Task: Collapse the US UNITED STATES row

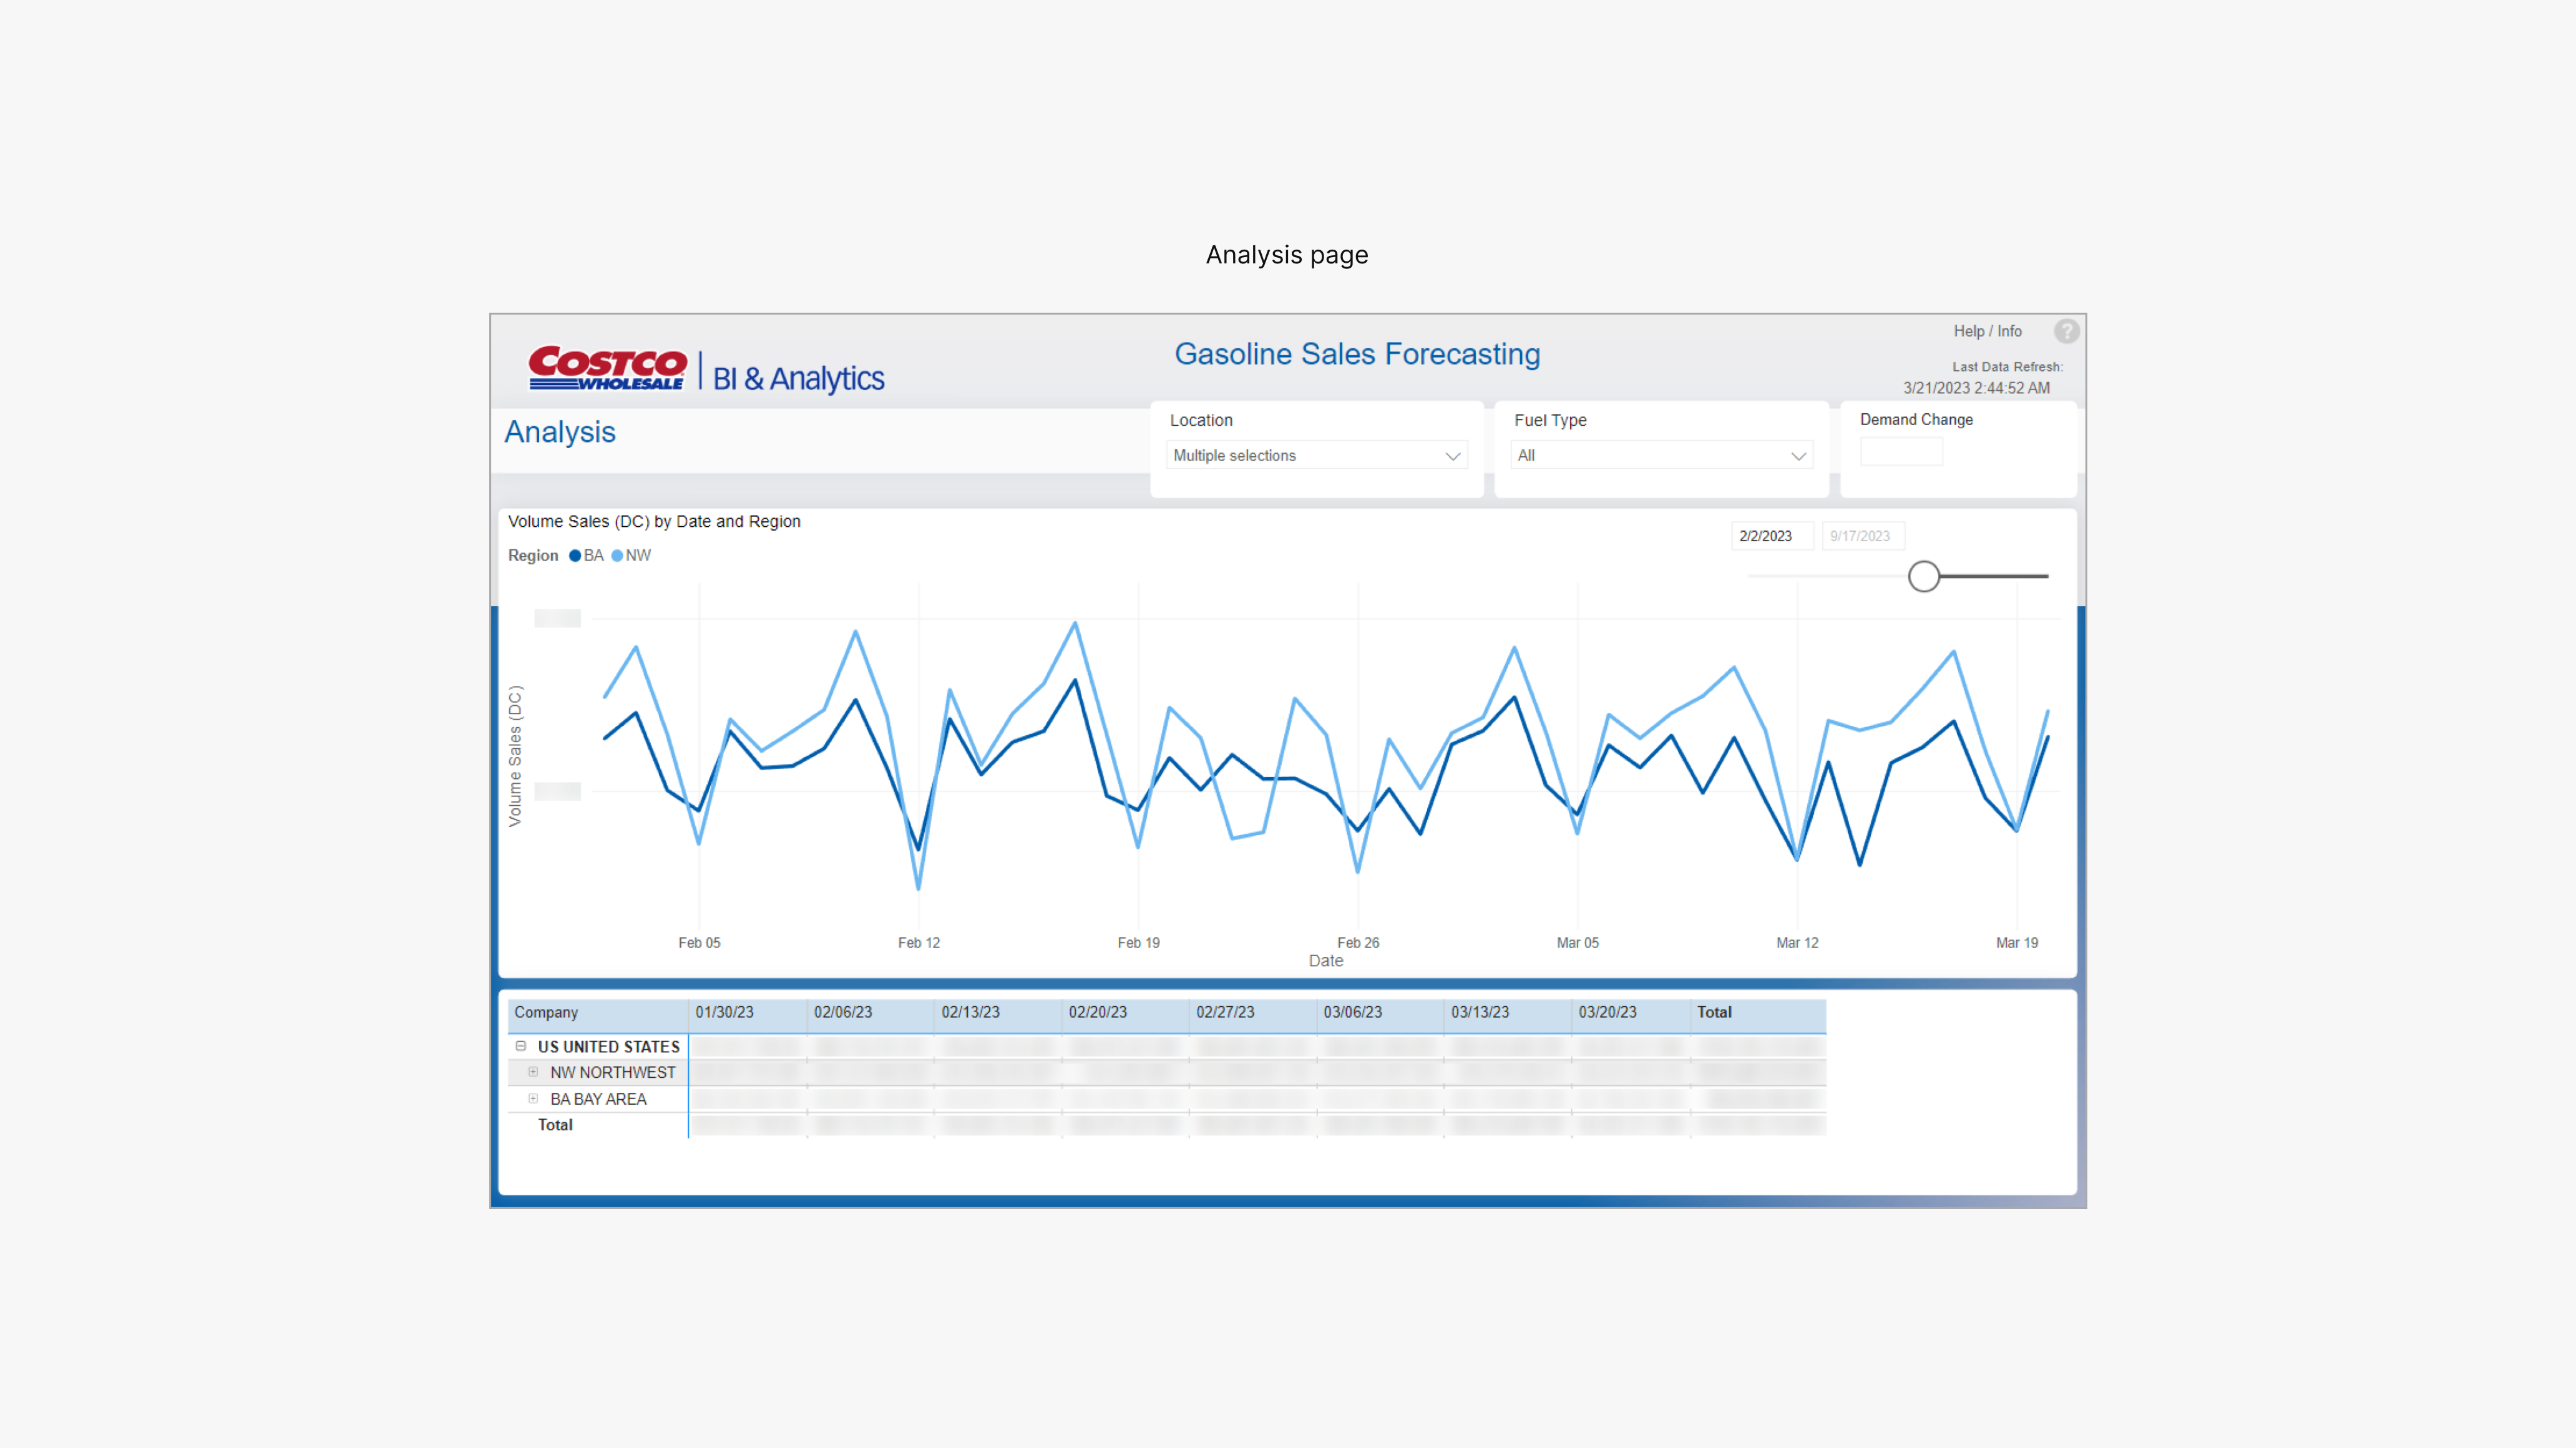Action: 521,1046
